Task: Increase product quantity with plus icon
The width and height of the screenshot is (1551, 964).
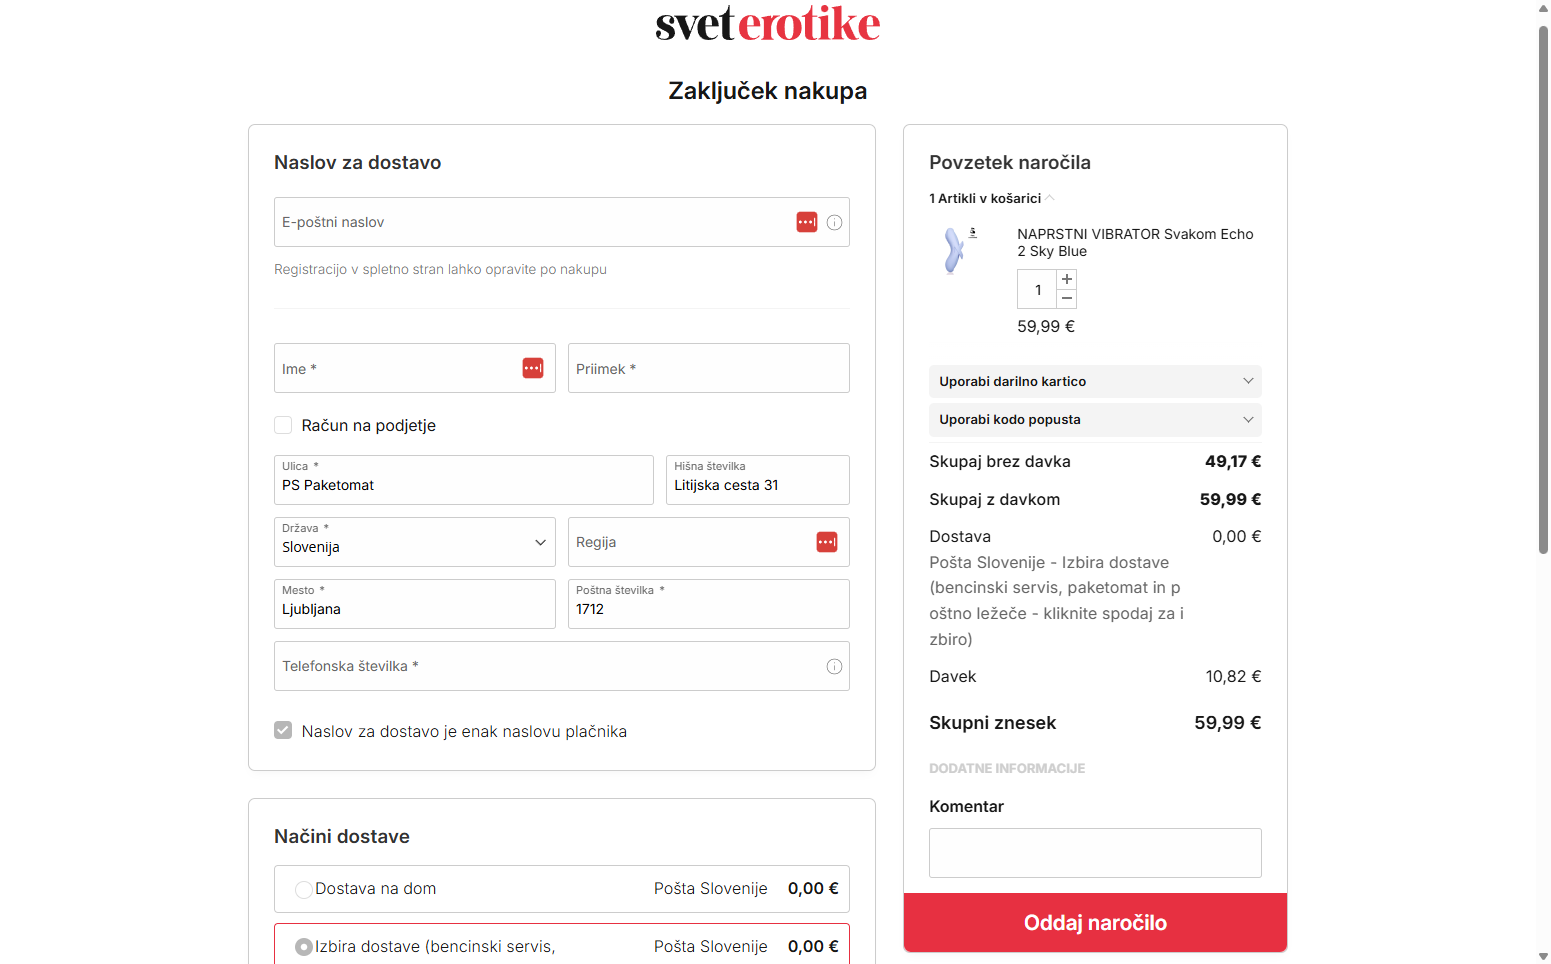Action: (x=1067, y=280)
